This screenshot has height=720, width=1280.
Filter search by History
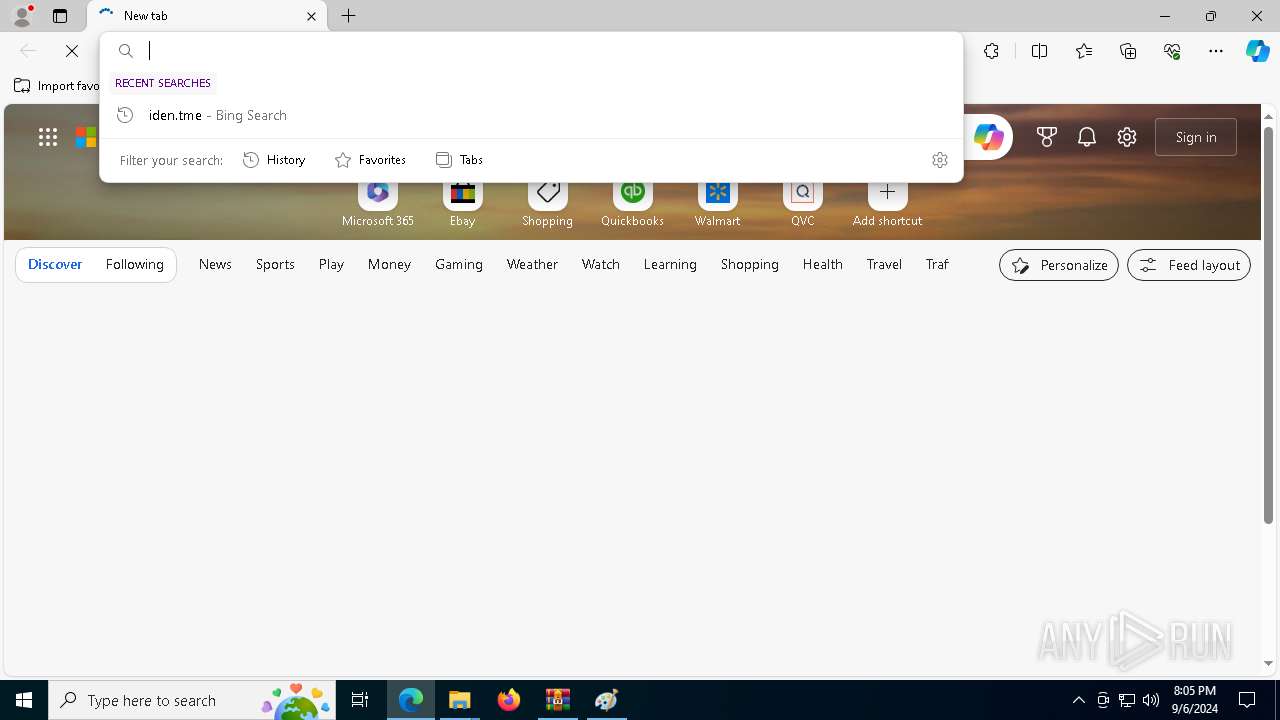274,160
